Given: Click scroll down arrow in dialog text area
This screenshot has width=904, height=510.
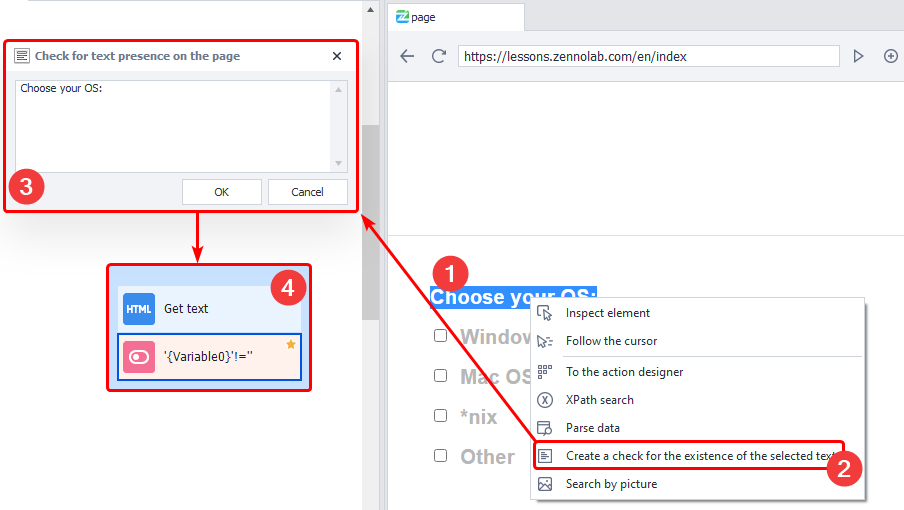Looking at the screenshot, I should tap(338, 163).
